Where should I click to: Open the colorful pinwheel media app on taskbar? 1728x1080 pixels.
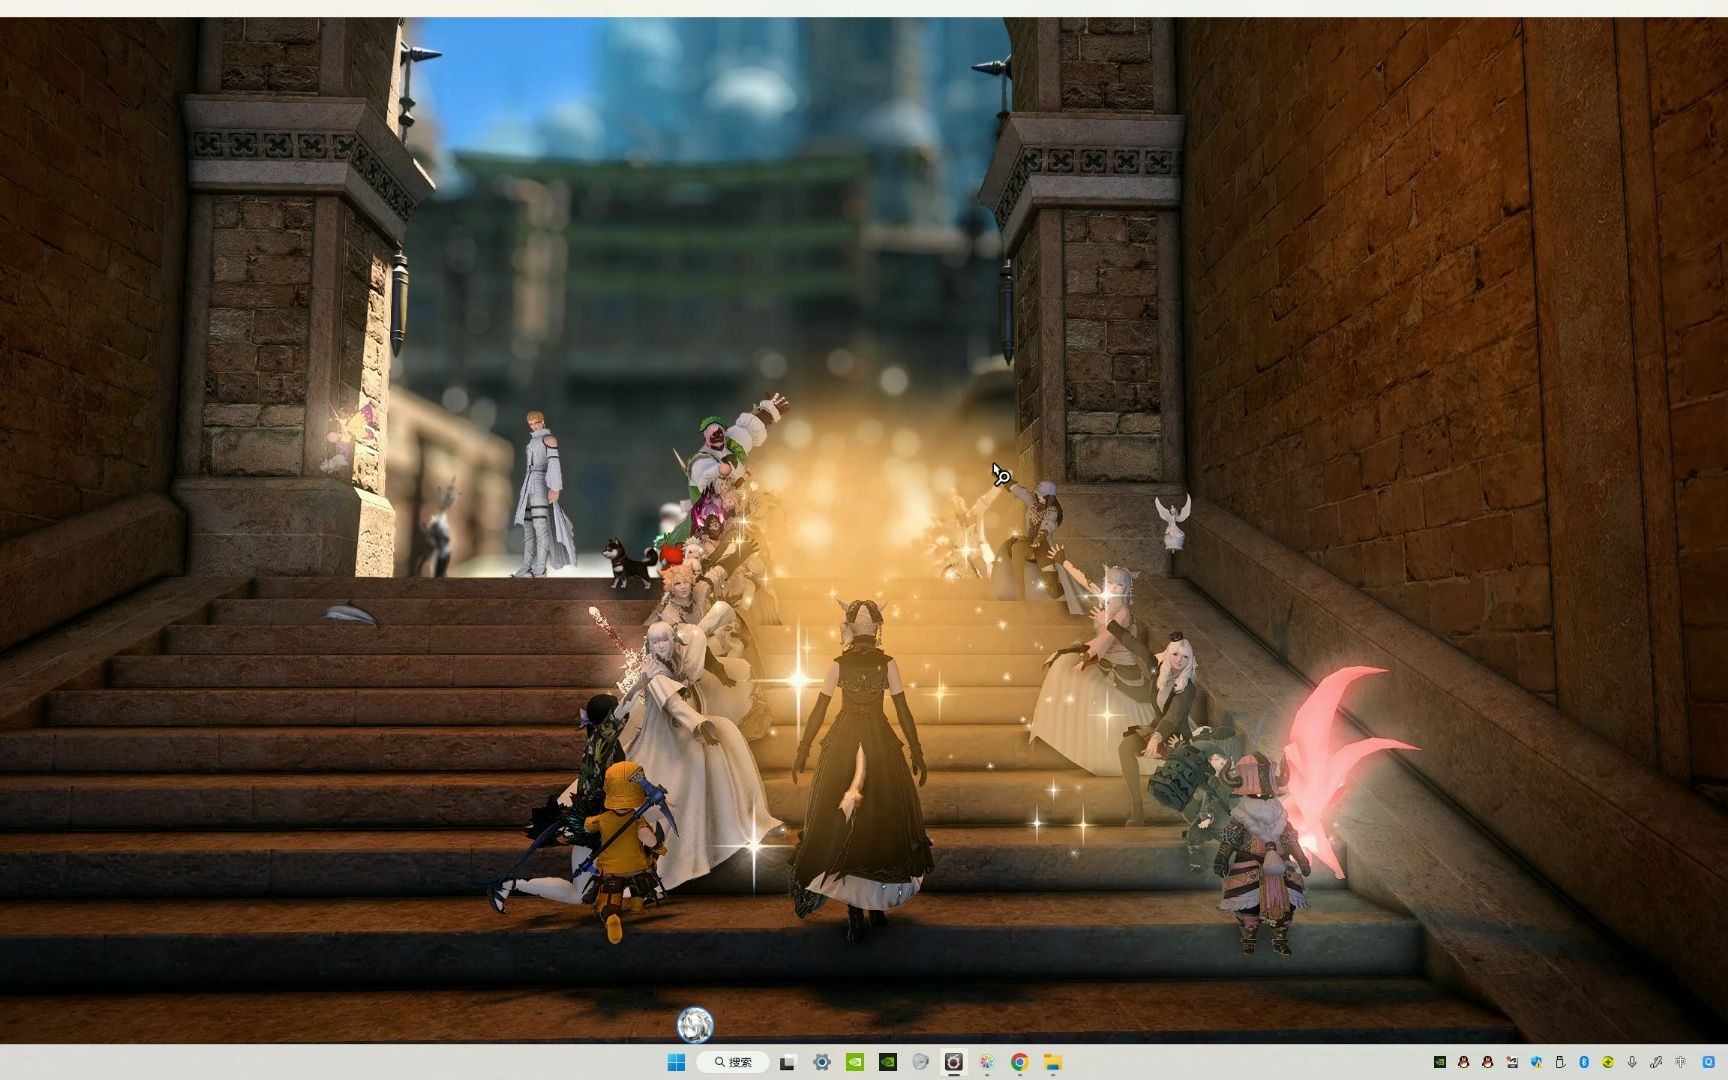pyautogui.click(x=987, y=1063)
